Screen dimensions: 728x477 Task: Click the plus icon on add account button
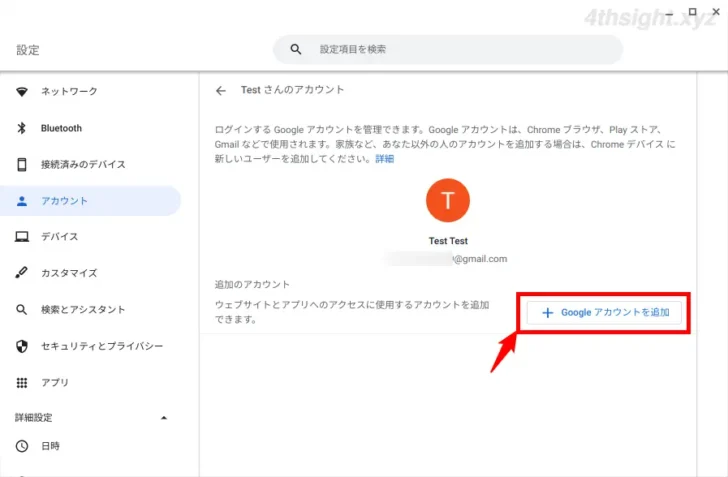tap(547, 313)
